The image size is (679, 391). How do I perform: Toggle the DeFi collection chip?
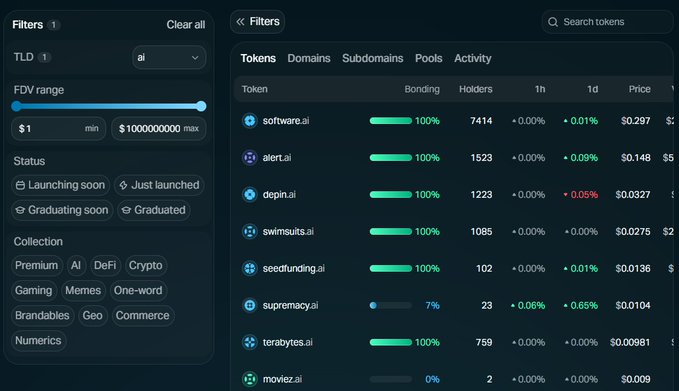click(105, 265)
